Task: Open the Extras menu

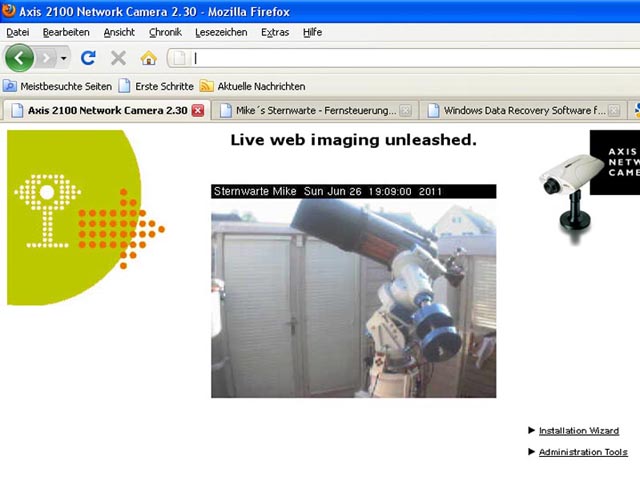Action: click(275, 32)
